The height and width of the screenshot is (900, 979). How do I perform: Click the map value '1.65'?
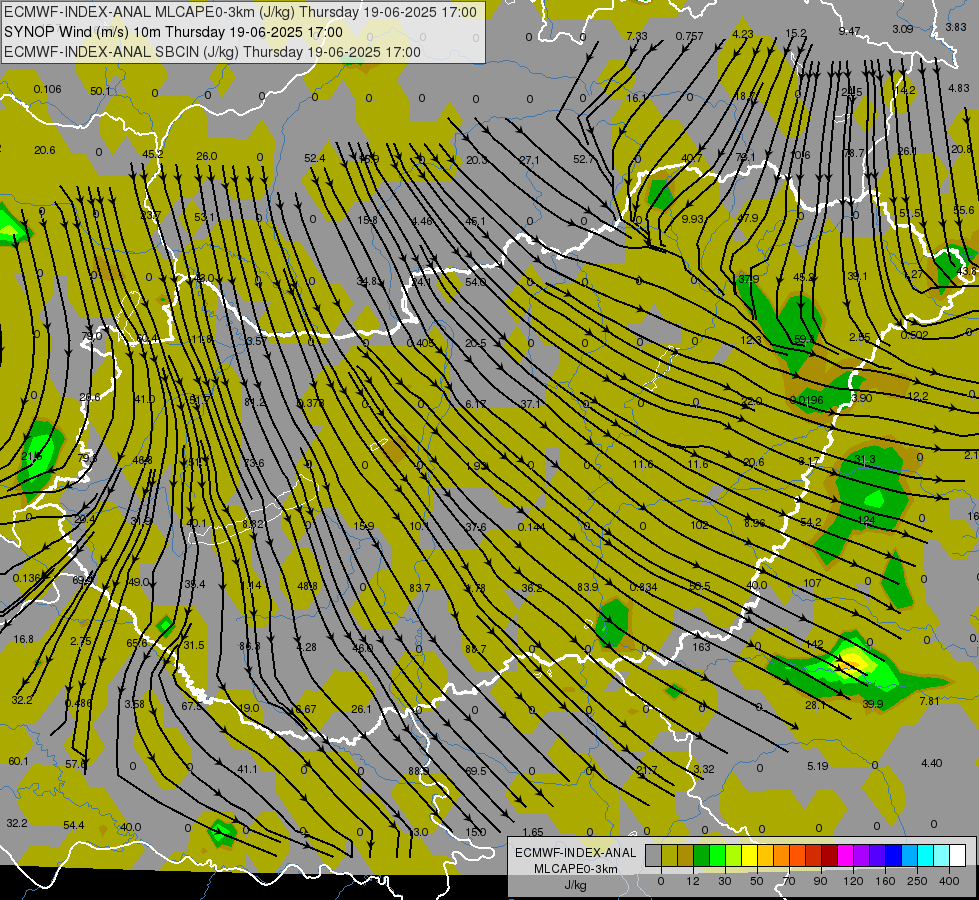point(533,833)
